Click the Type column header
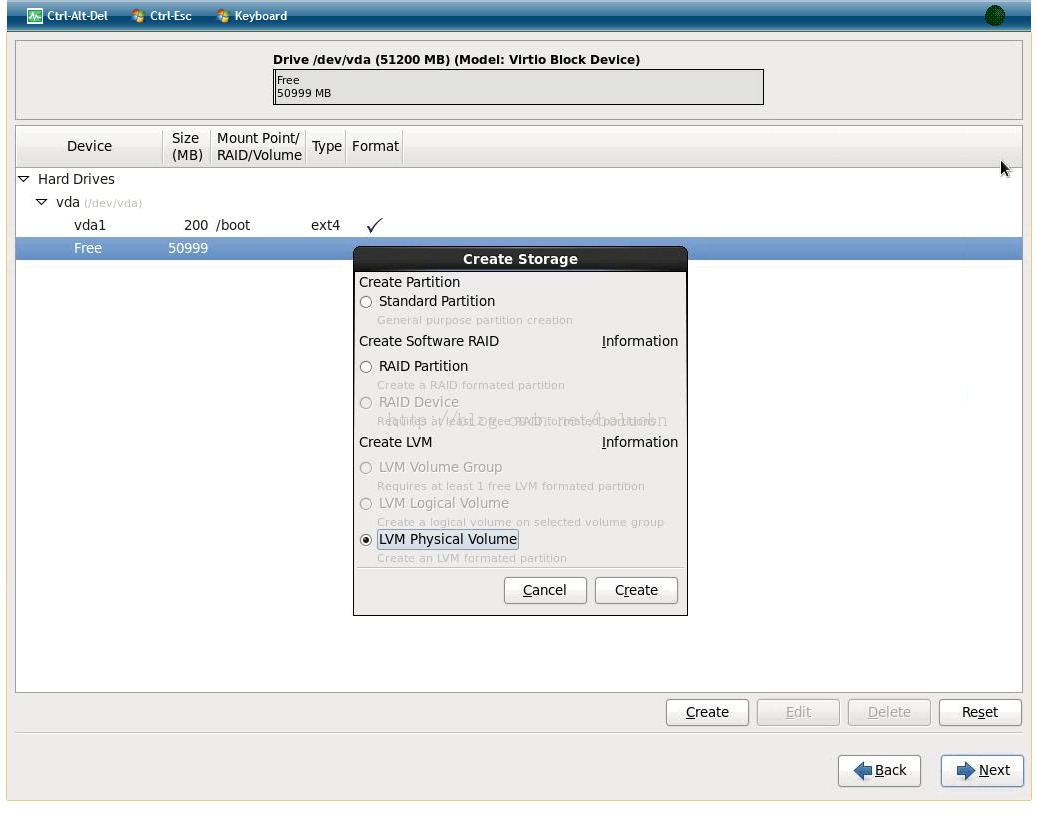Screen dimensions: 1038x819 point(326,146)
